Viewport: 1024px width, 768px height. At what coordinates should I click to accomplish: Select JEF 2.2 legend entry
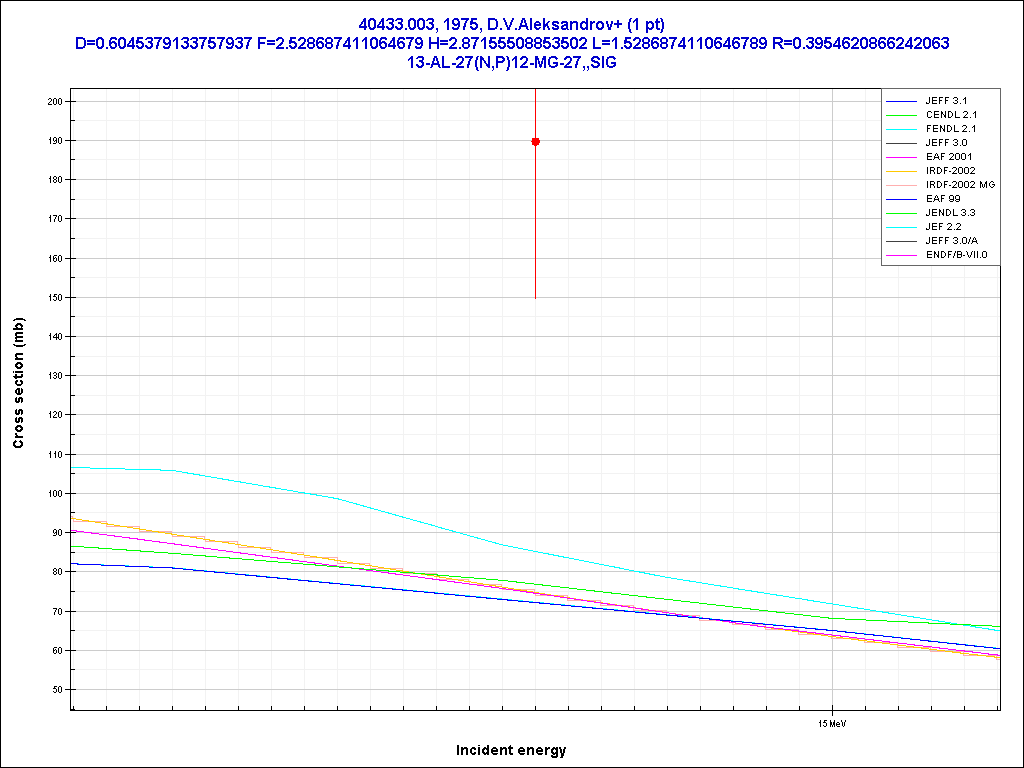click(943, 227)
